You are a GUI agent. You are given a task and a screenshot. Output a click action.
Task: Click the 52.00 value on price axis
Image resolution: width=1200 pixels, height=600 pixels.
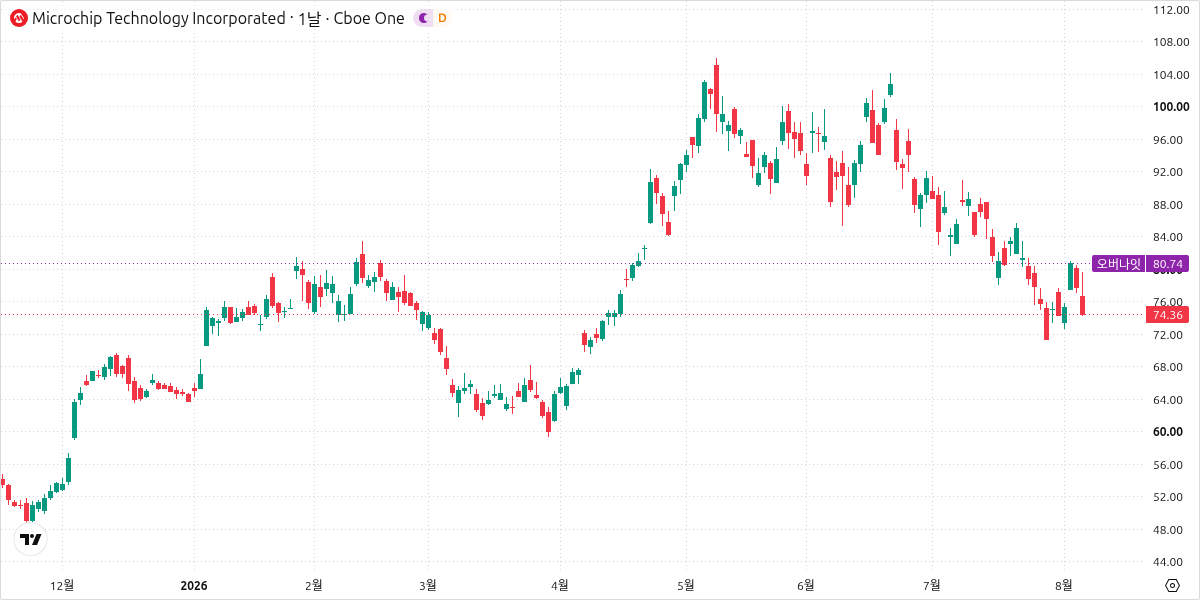1170,497
